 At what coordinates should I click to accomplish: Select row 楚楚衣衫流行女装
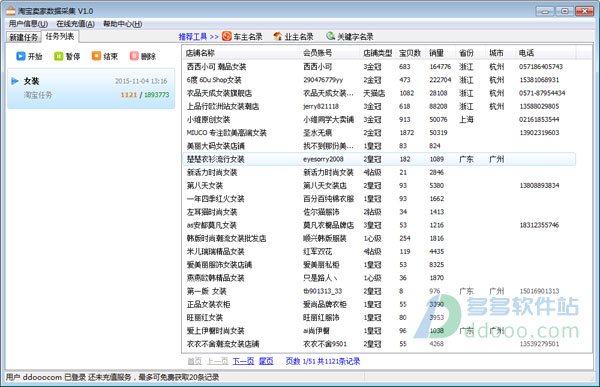point(379,159)
